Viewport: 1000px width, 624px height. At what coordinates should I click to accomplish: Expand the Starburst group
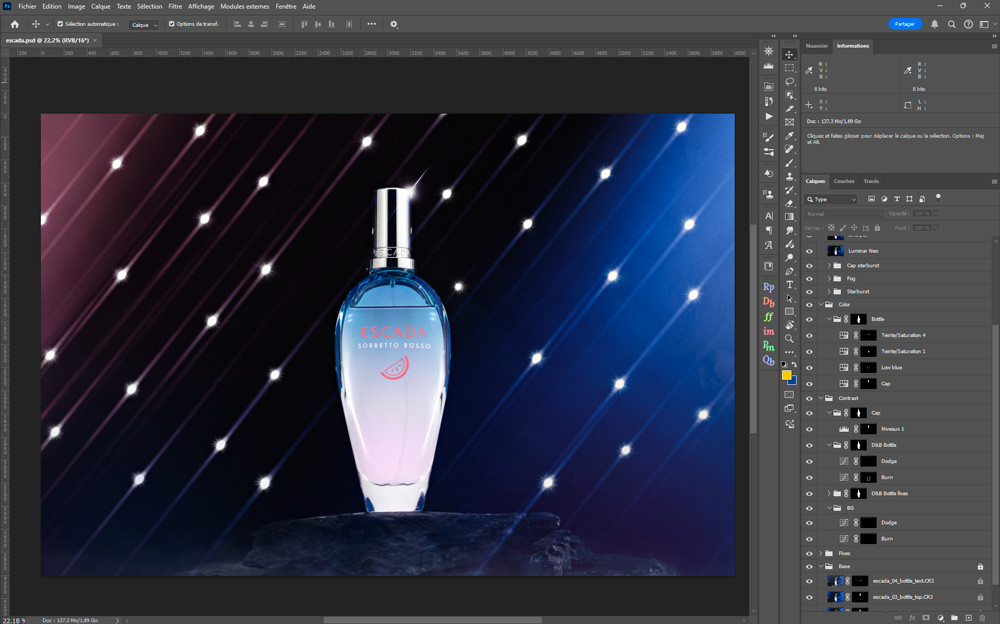coord(828,292)
